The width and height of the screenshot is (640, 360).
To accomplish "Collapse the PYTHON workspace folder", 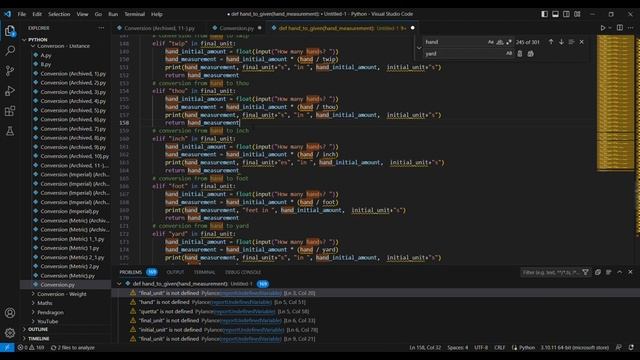I will coord(38,40).
